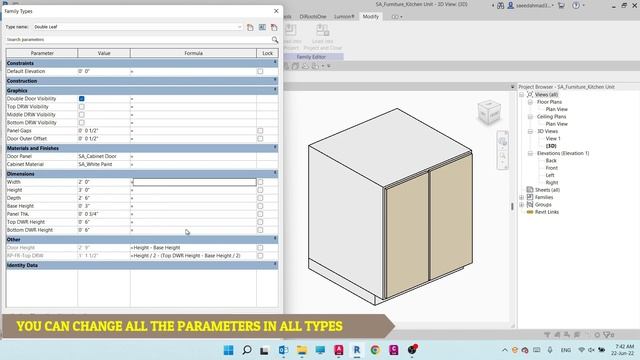Click the Delete Type icon
The width and height of the screenshot is (640, 360).
click(274, 27)
